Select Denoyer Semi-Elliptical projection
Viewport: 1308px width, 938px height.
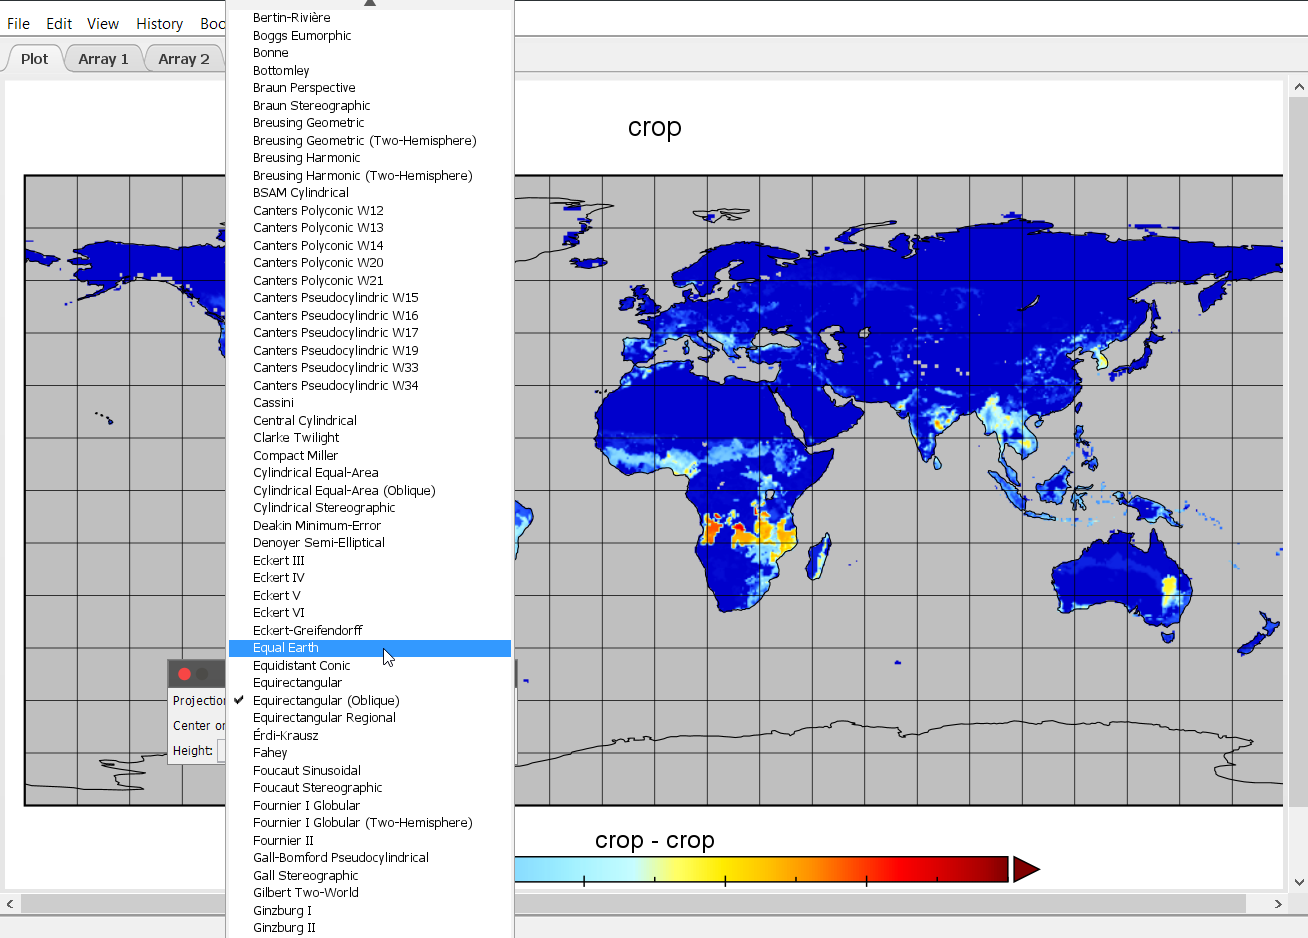point(370,543)
